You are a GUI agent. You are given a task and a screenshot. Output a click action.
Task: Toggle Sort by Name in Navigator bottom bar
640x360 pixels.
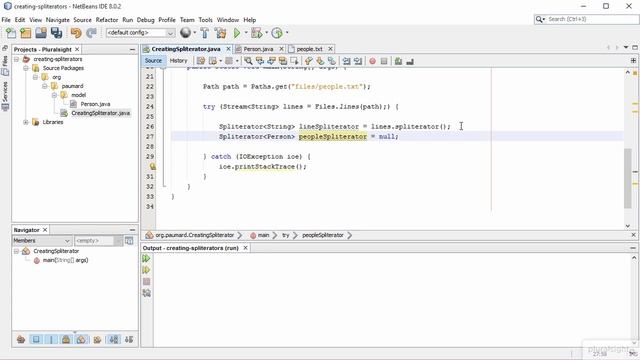point(113,339)
